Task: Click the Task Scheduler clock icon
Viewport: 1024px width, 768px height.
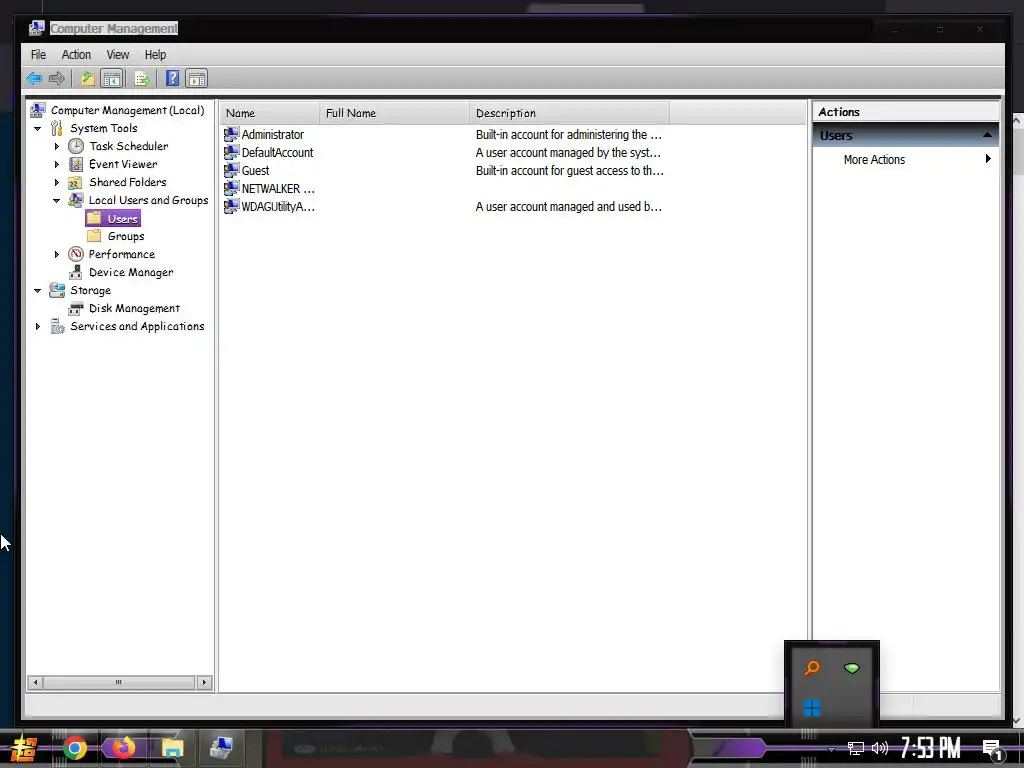Action: click(x=76, y=146)
